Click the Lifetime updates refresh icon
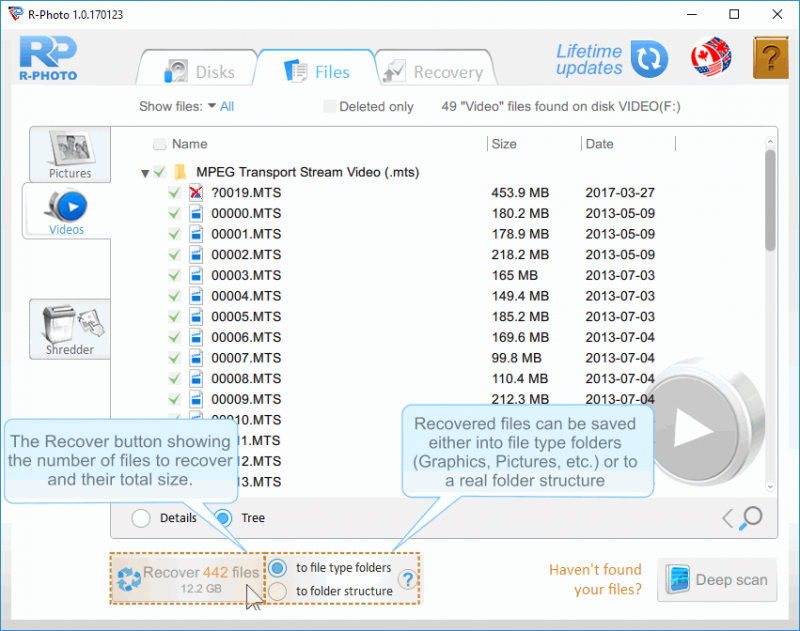The height and width of the screenshot is (631, 800). click(x=652, y=60)
